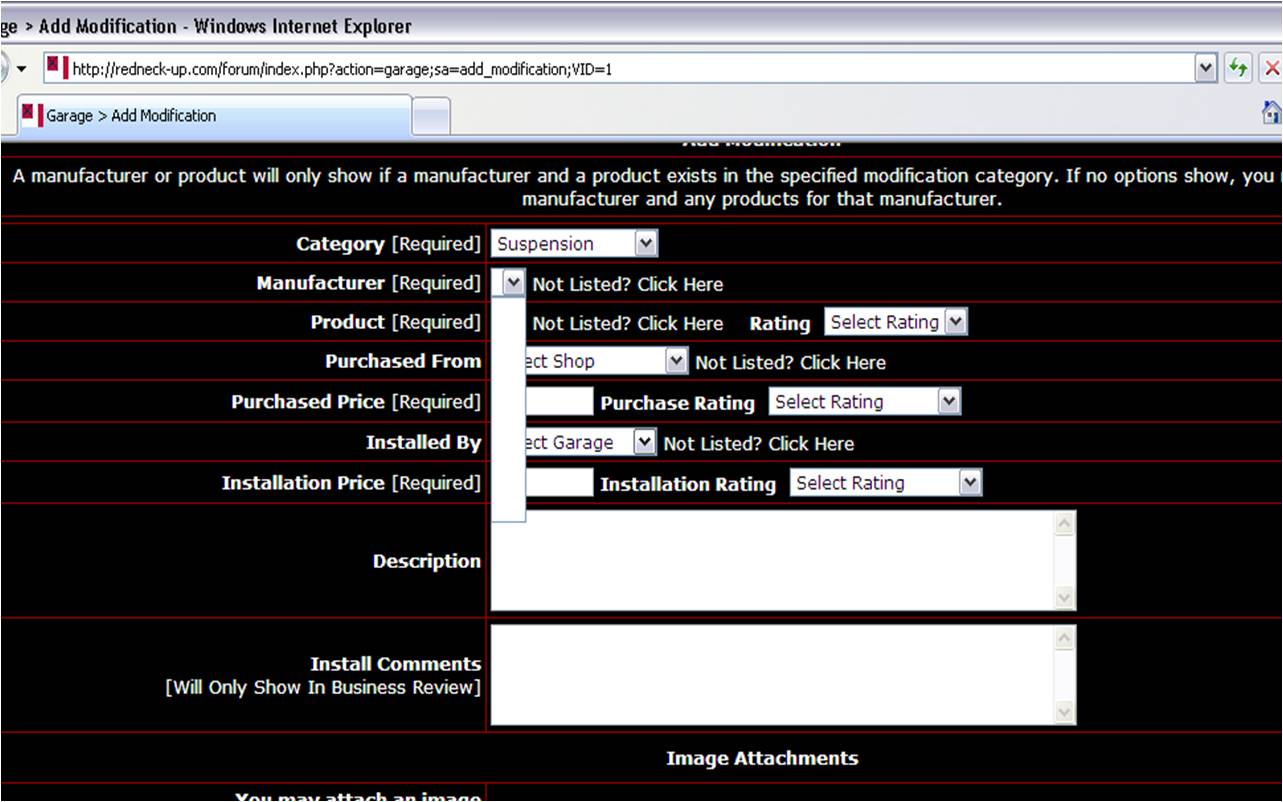Click inside the Description text area
This screenshot has height=802, width=1283.
coord(772,560)
